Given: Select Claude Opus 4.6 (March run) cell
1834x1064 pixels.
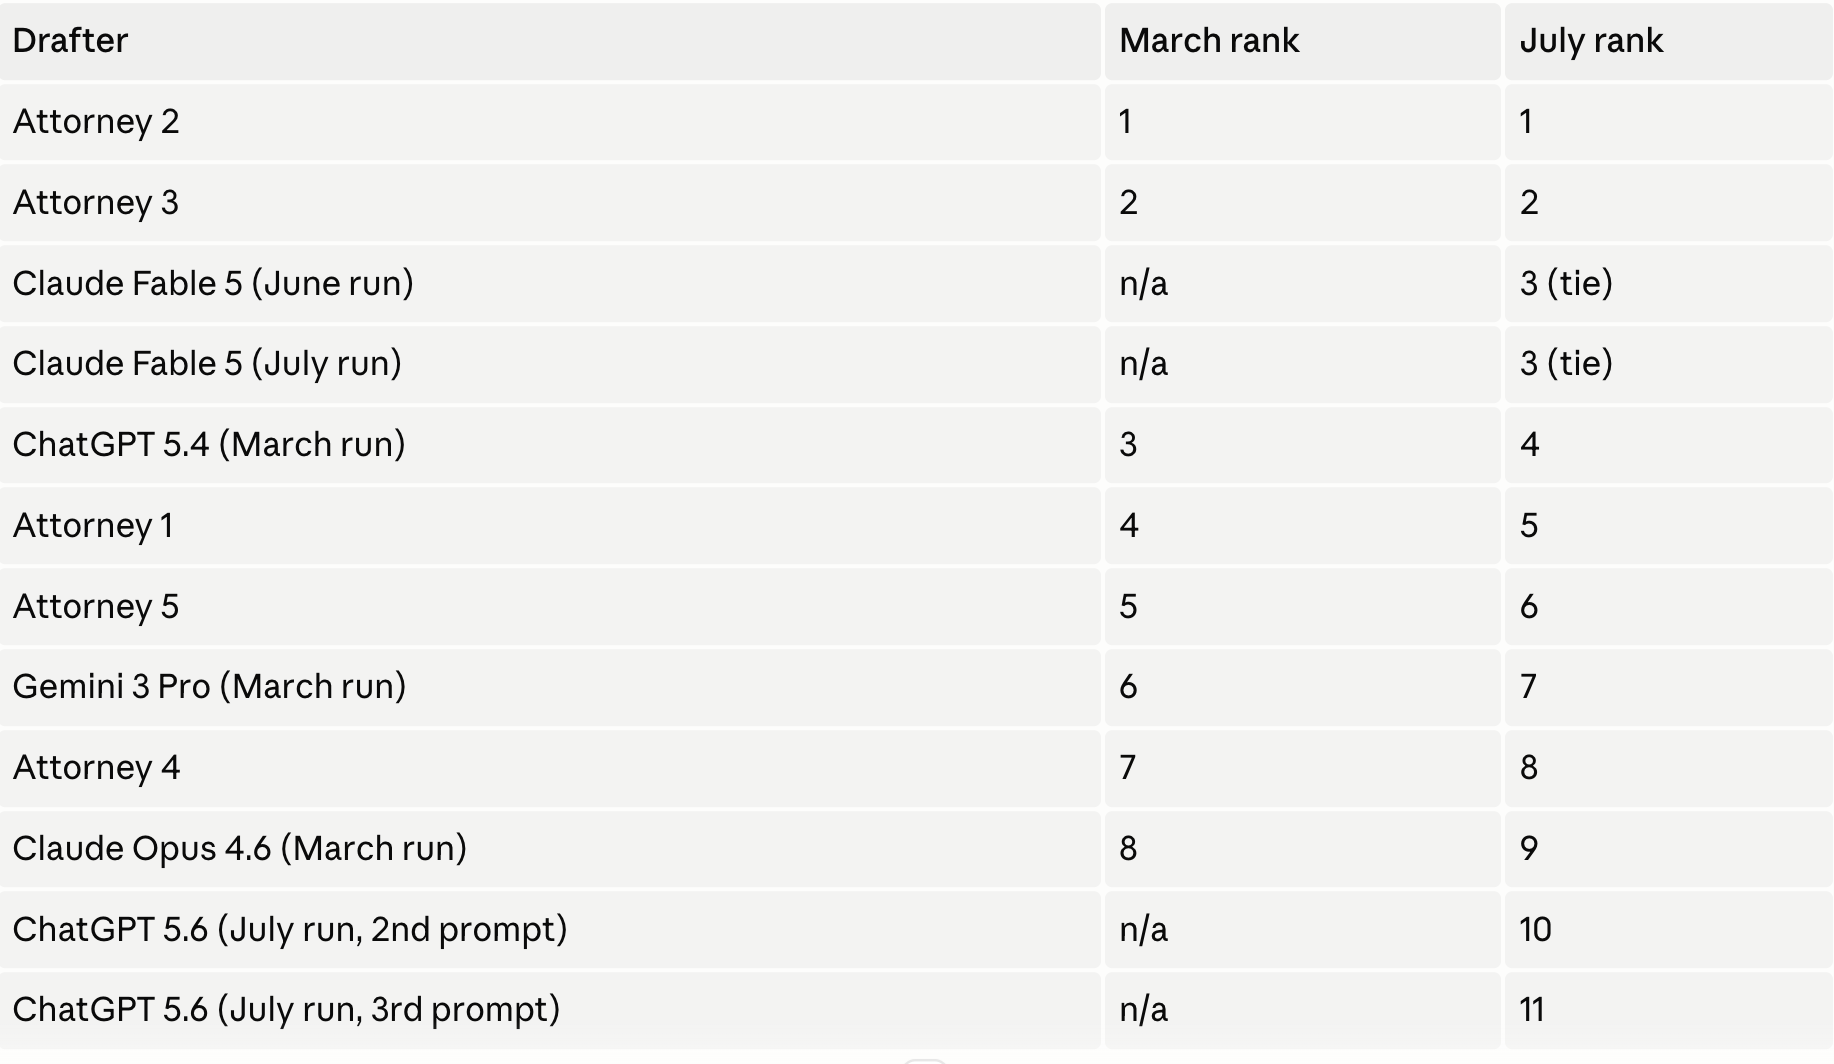Looking at the screenshot, I should click(x=550, y=849).
